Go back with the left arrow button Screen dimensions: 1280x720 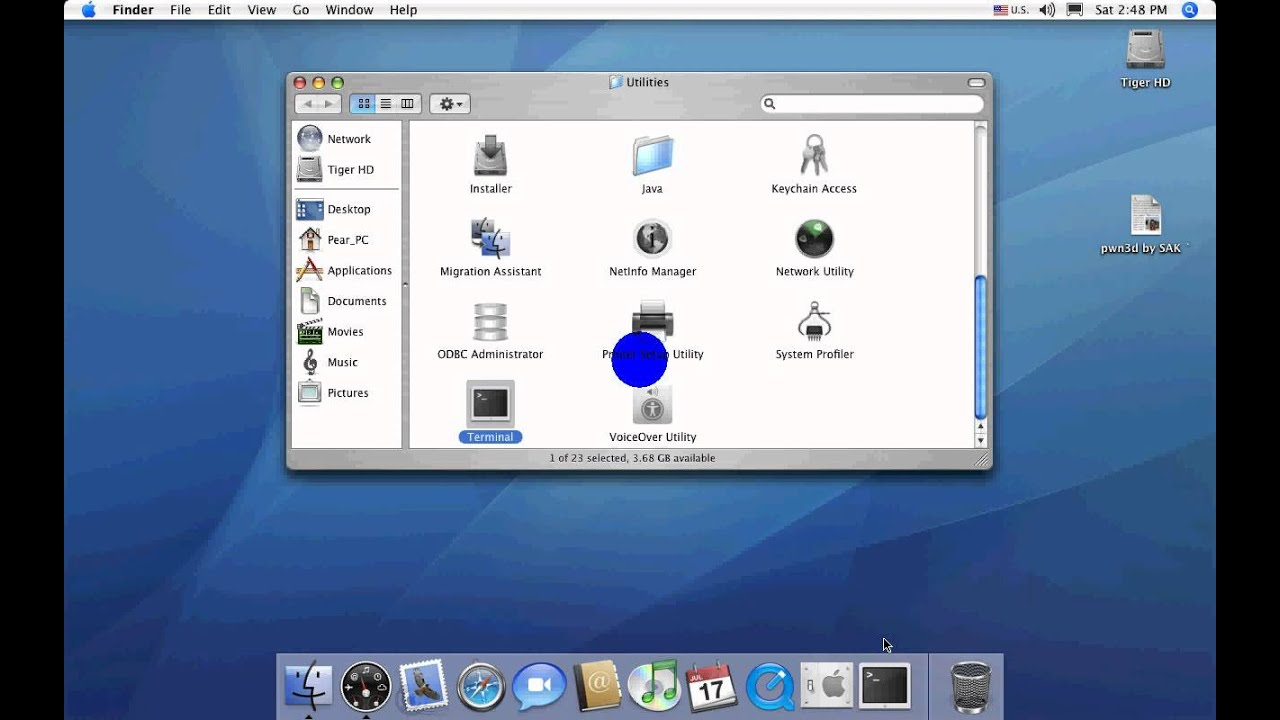pos(307,104)
